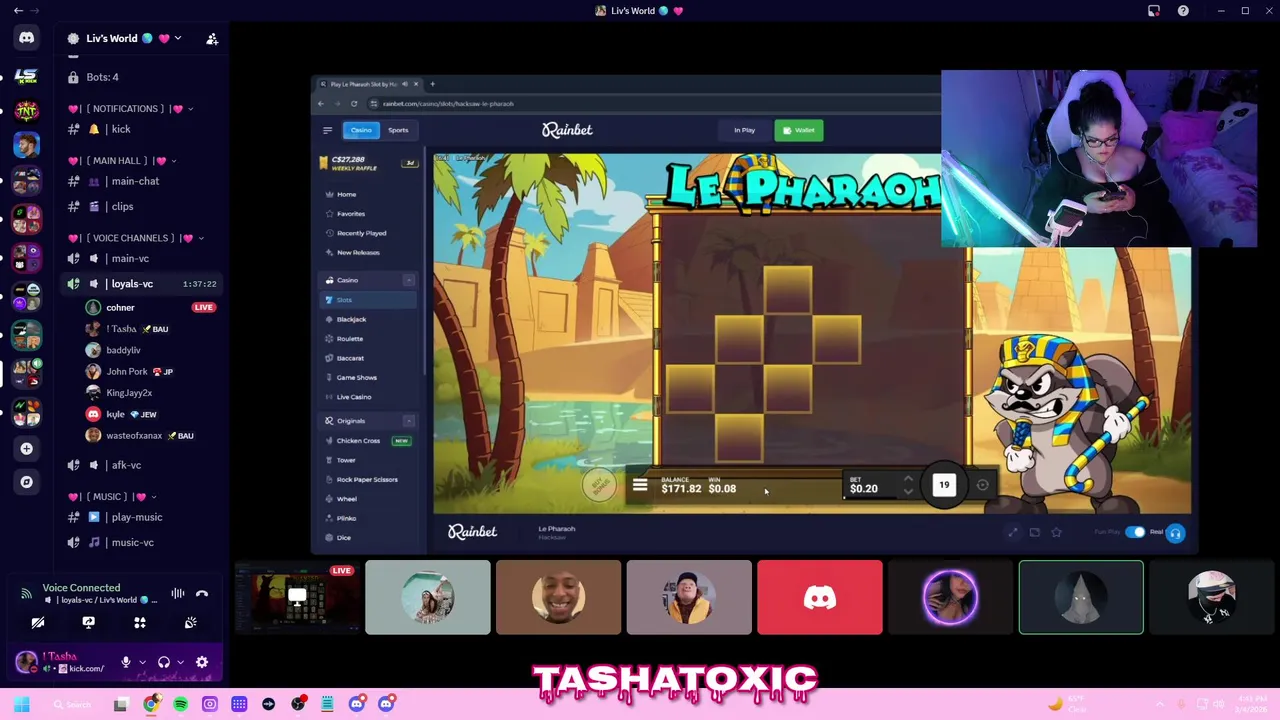Open microphone input options arrow

(142, 662)
